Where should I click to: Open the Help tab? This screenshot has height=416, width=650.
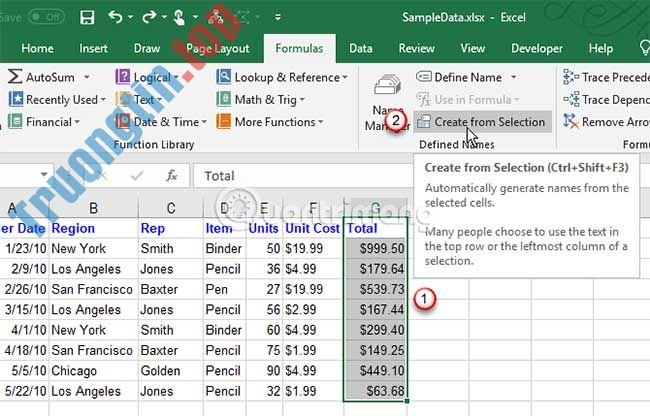pyautogui.click(x=601, y=48)
